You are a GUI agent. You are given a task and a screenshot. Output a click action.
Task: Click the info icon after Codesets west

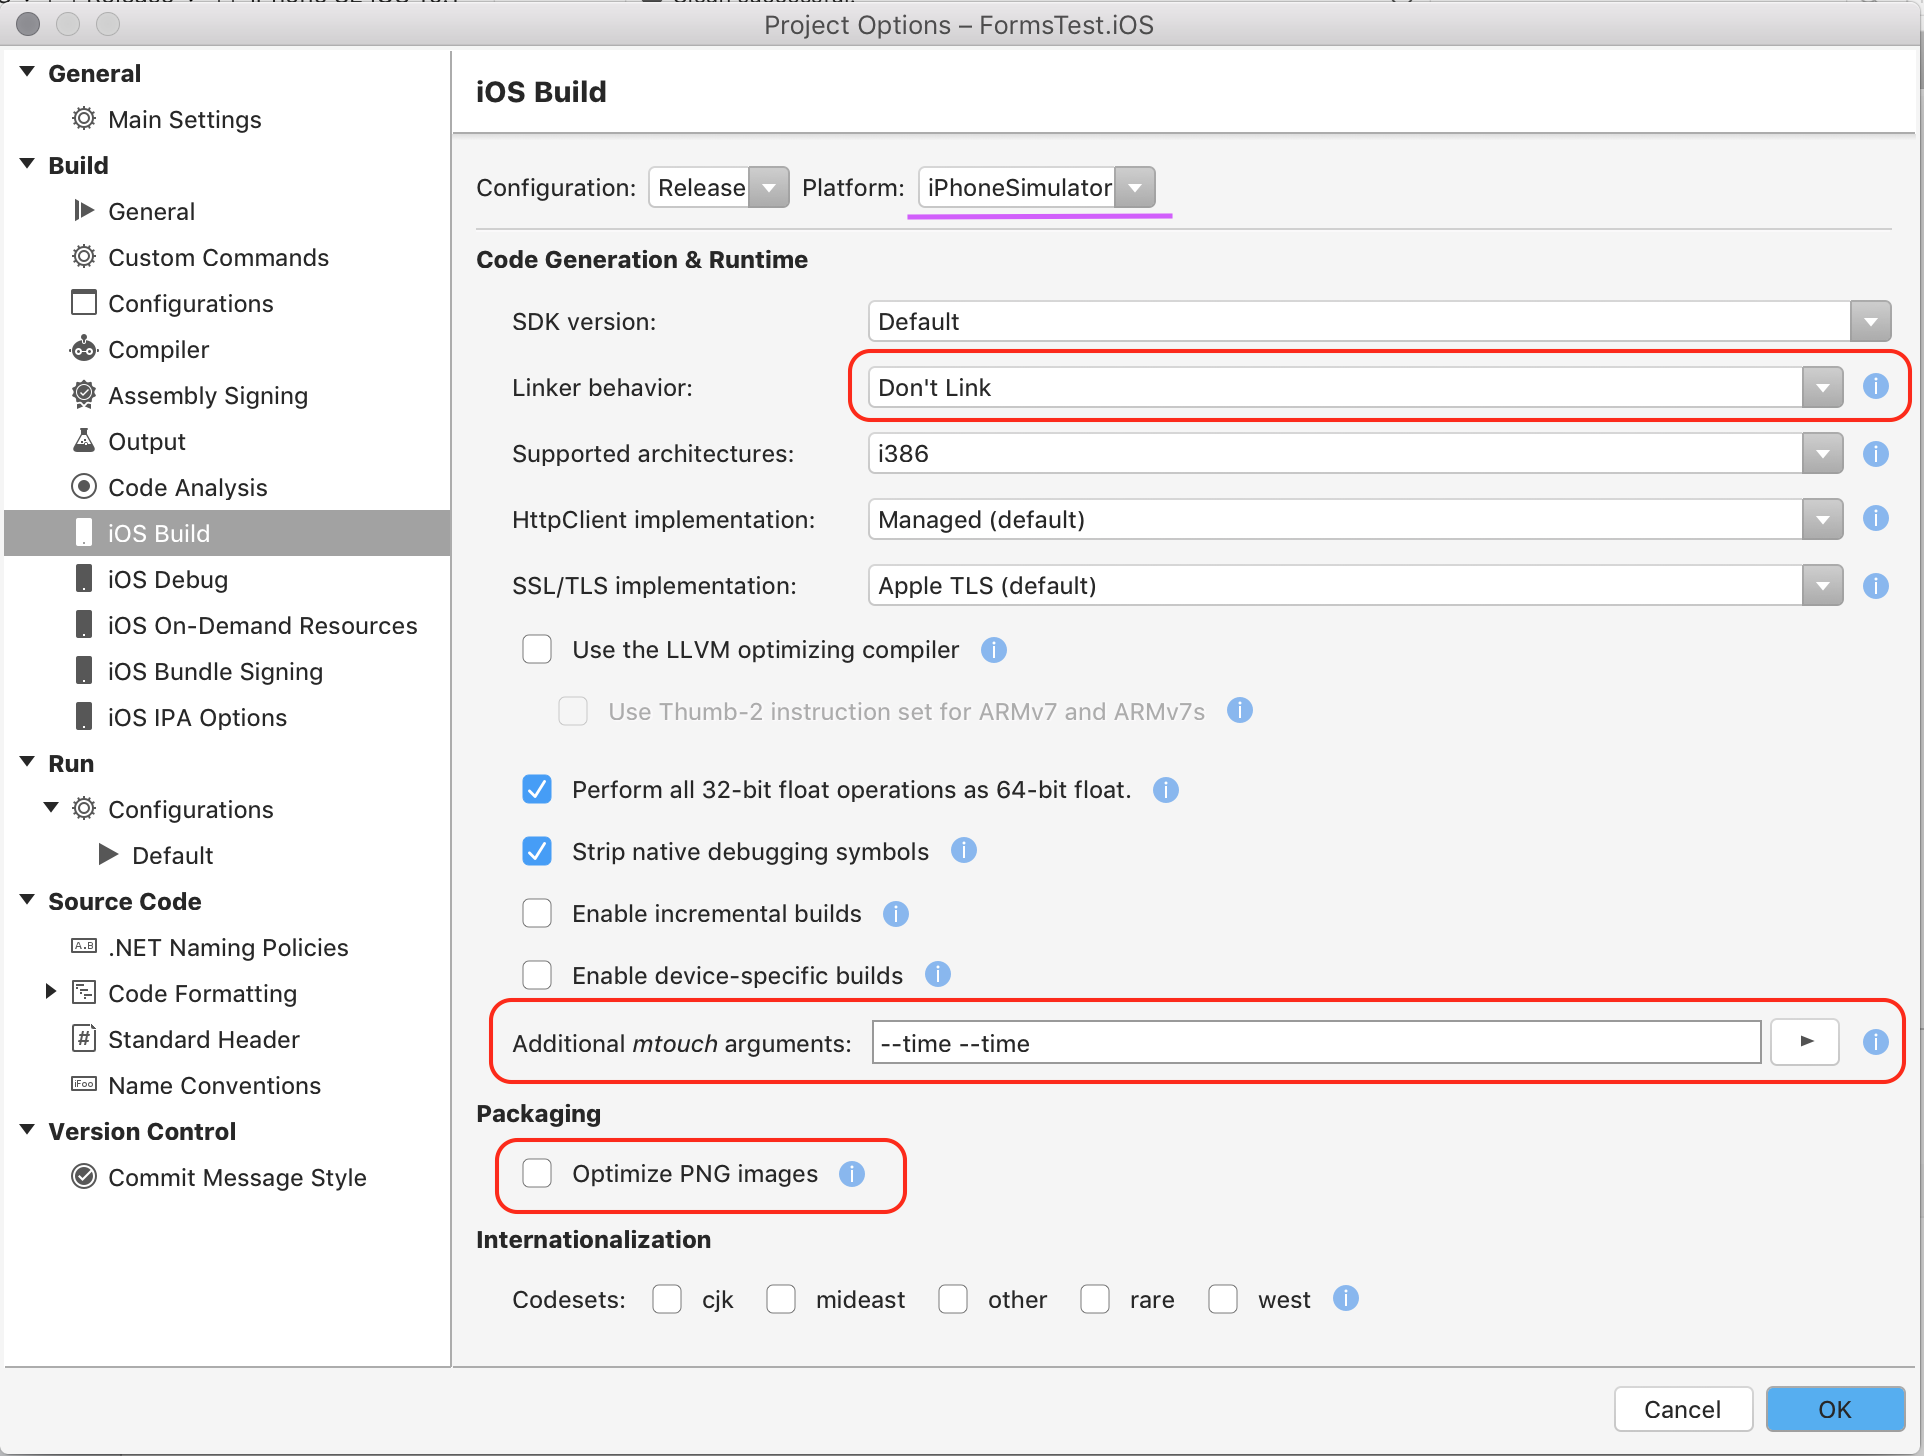(1345, 1298)
